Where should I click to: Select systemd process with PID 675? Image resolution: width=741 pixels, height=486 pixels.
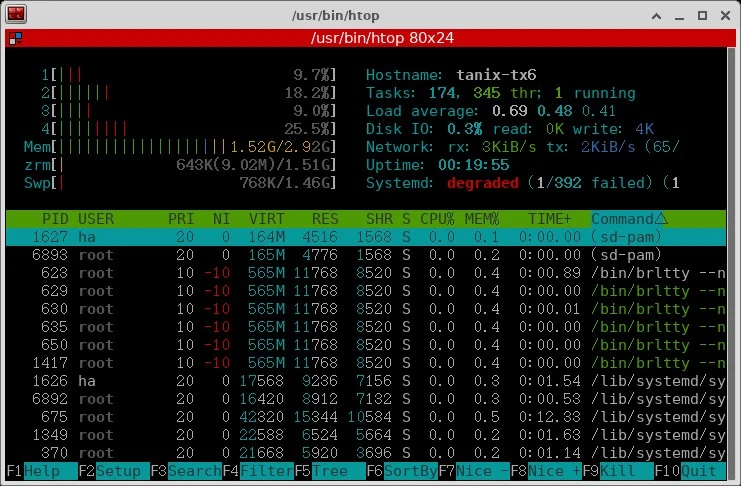click(x=366, y=417)
